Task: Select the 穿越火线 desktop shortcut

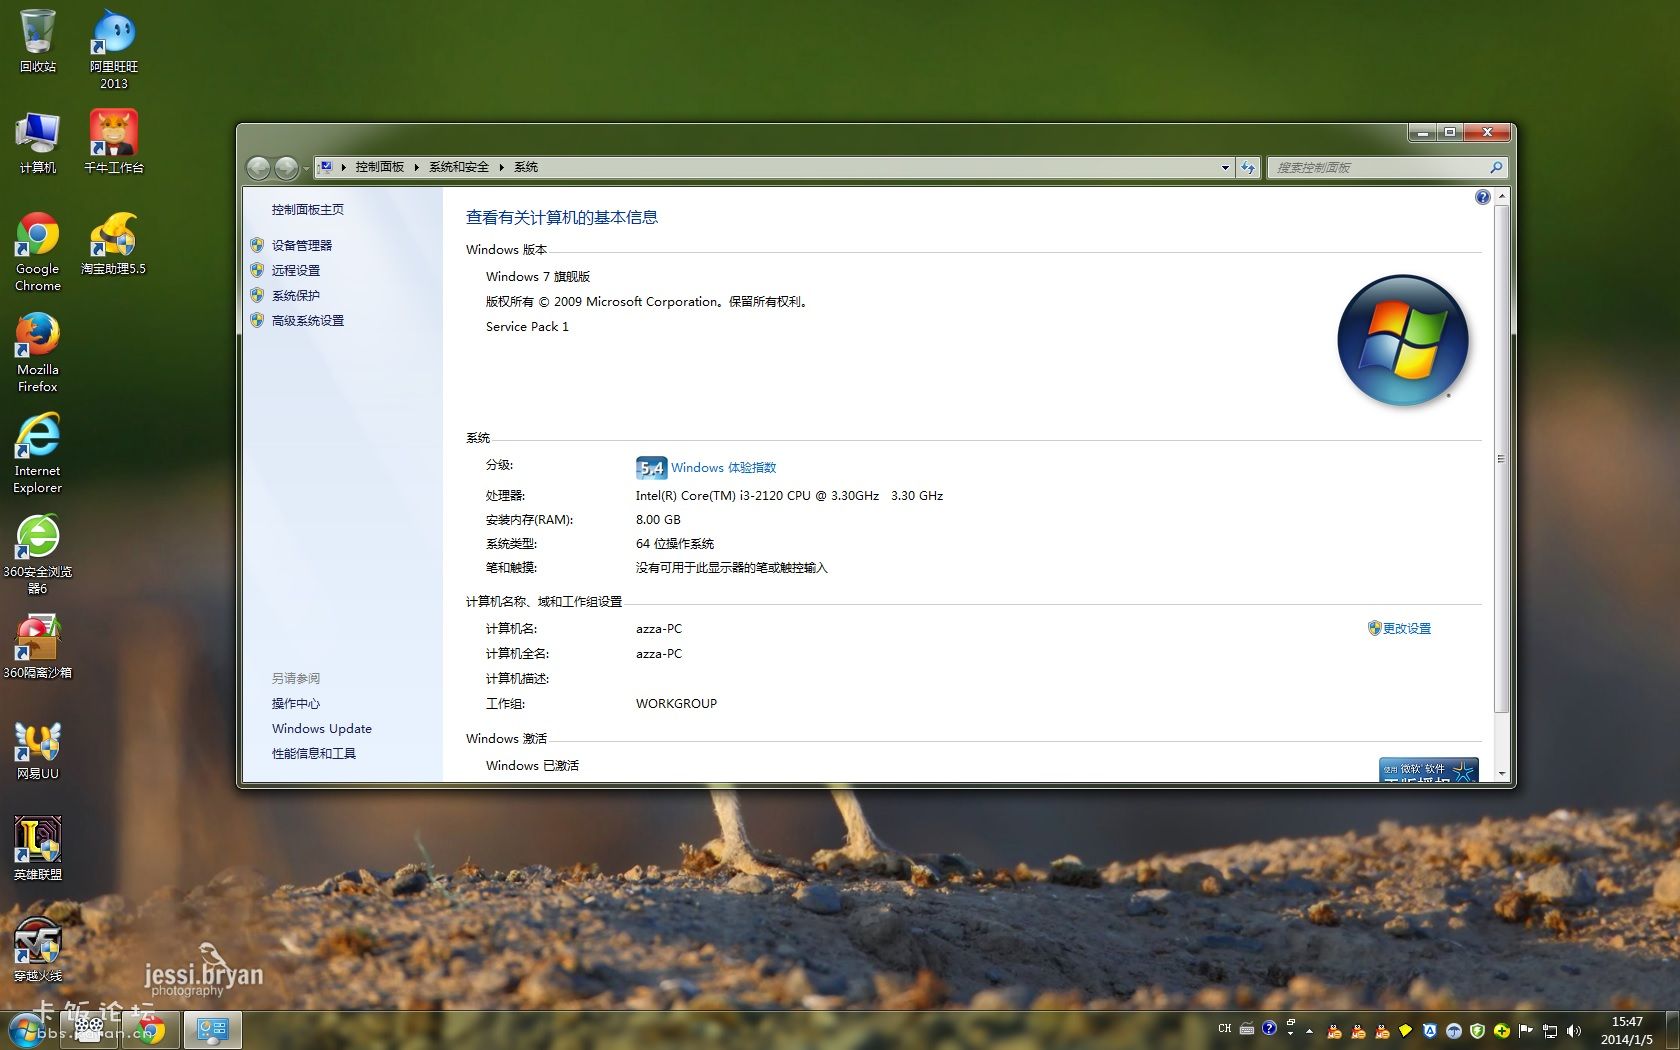Action: click(38, 950)
